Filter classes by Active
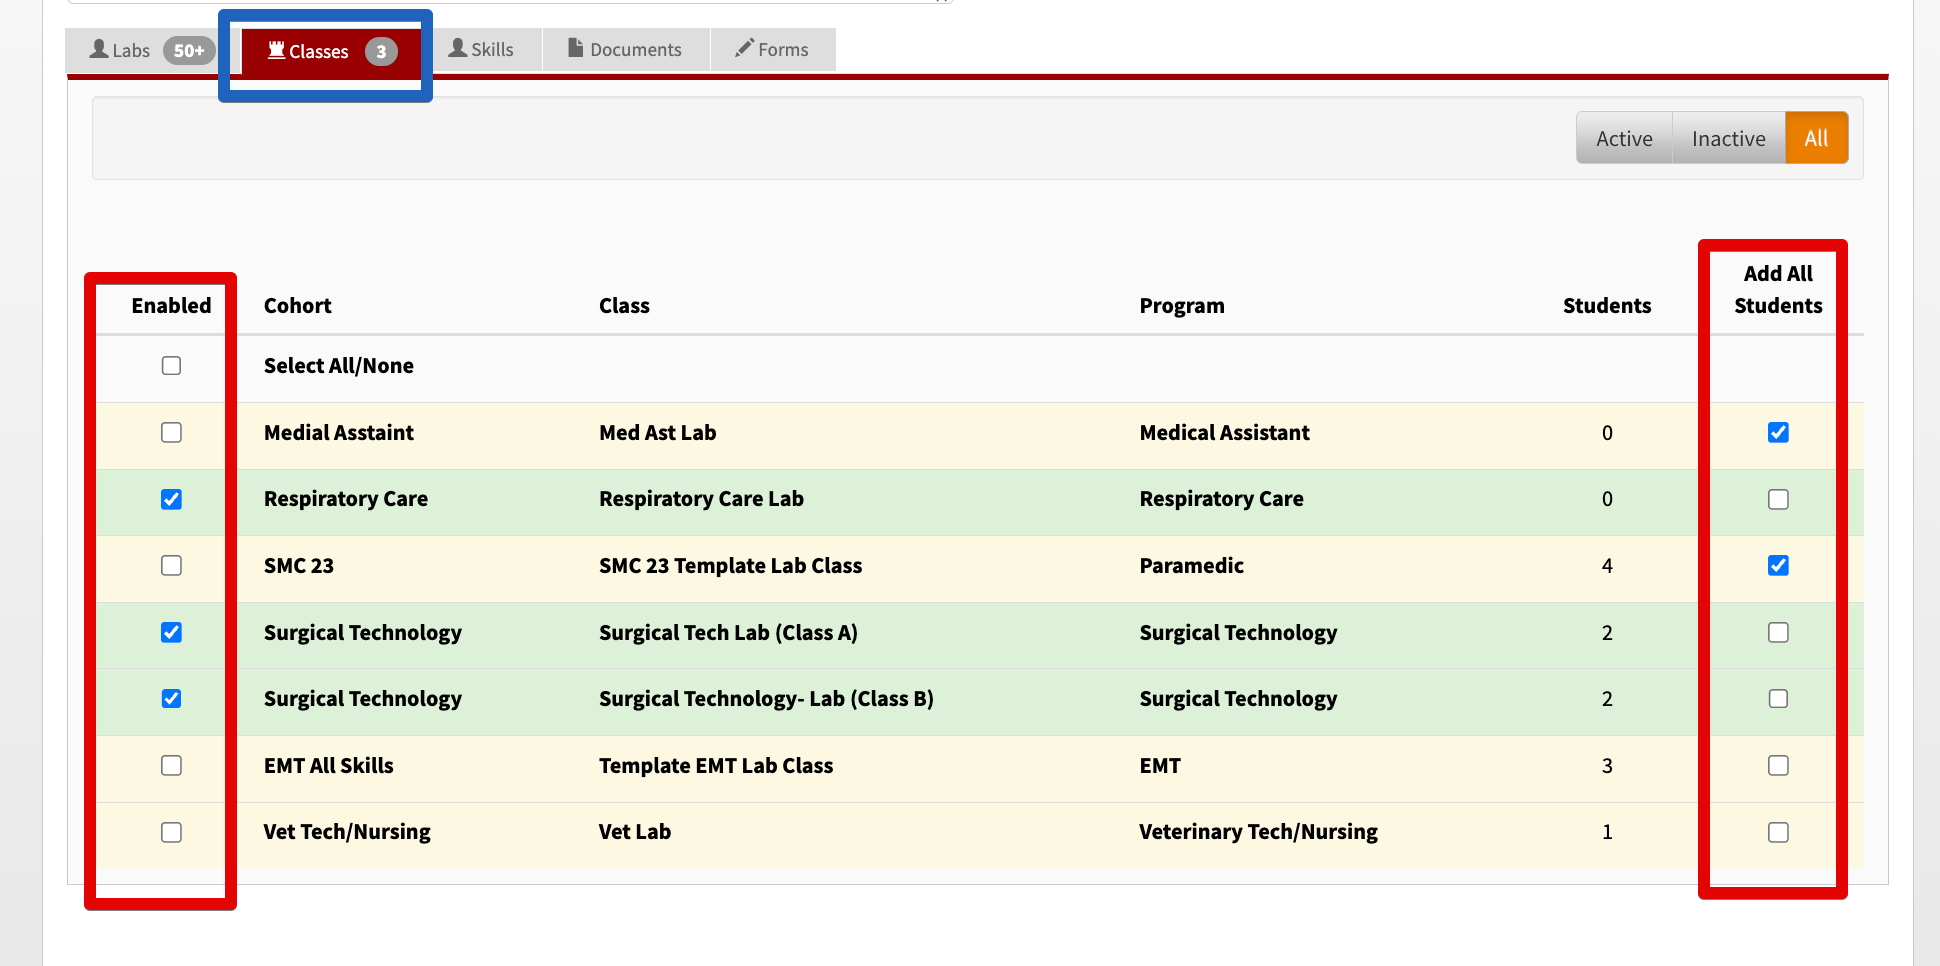The height and width of the screenshot is (966, 1940). (1624, 138)
